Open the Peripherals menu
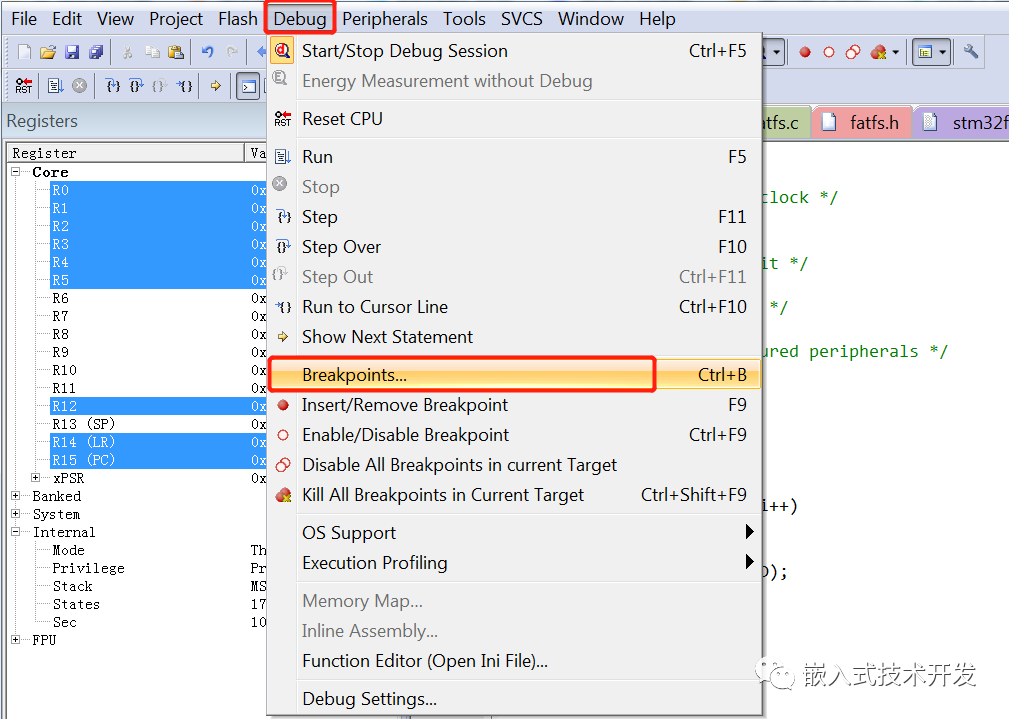The height and width of the screenshot is (719, 1009). pyautogui.click(x=385, y=18)
